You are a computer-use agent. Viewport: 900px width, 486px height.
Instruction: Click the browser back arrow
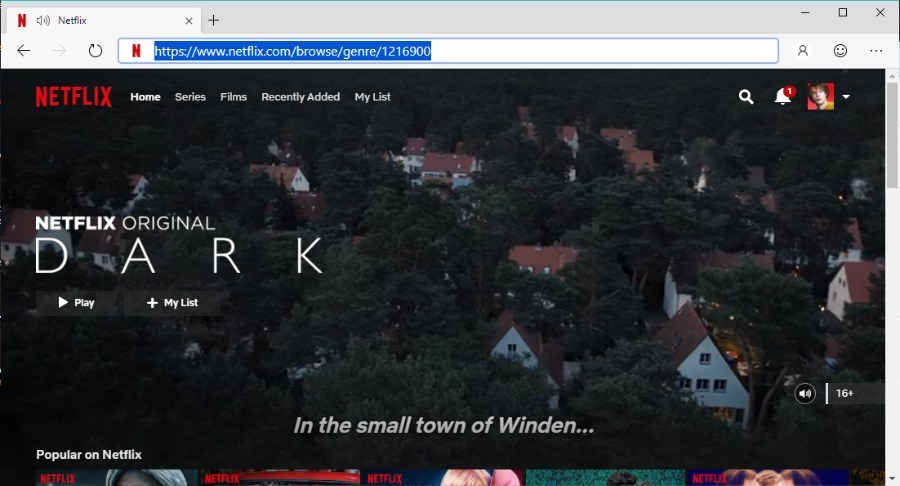24,51
